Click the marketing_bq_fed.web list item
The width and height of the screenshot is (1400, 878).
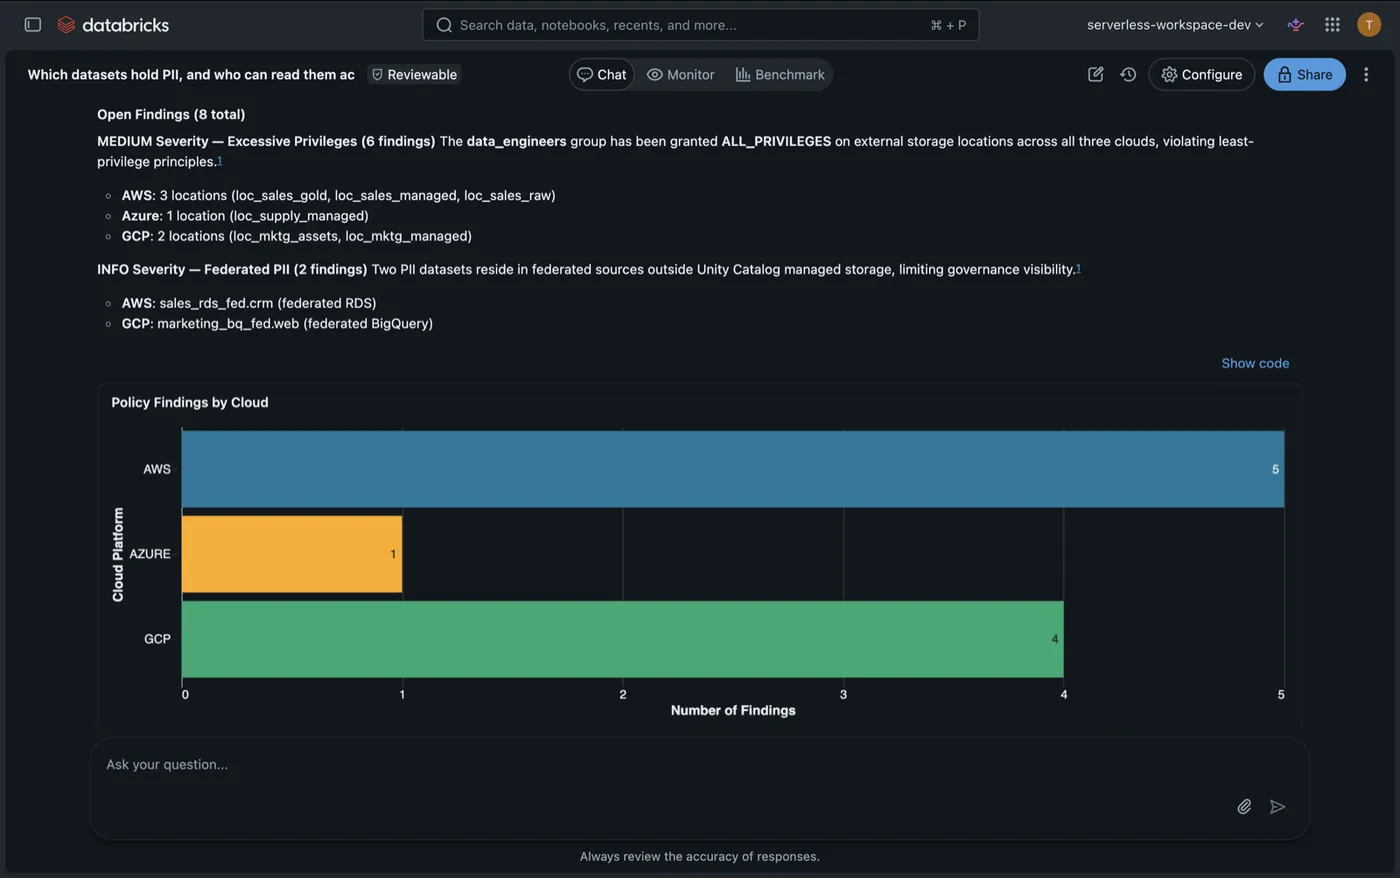point(277,323)
